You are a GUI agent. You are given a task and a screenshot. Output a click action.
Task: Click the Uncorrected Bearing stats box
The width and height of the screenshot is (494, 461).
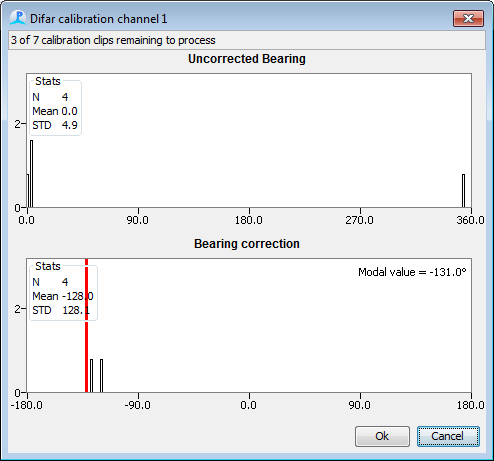coord(55,107)
